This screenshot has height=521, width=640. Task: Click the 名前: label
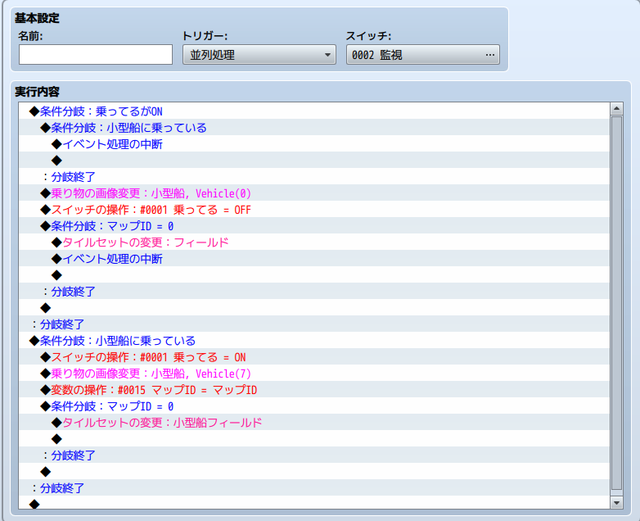(30, 36)
